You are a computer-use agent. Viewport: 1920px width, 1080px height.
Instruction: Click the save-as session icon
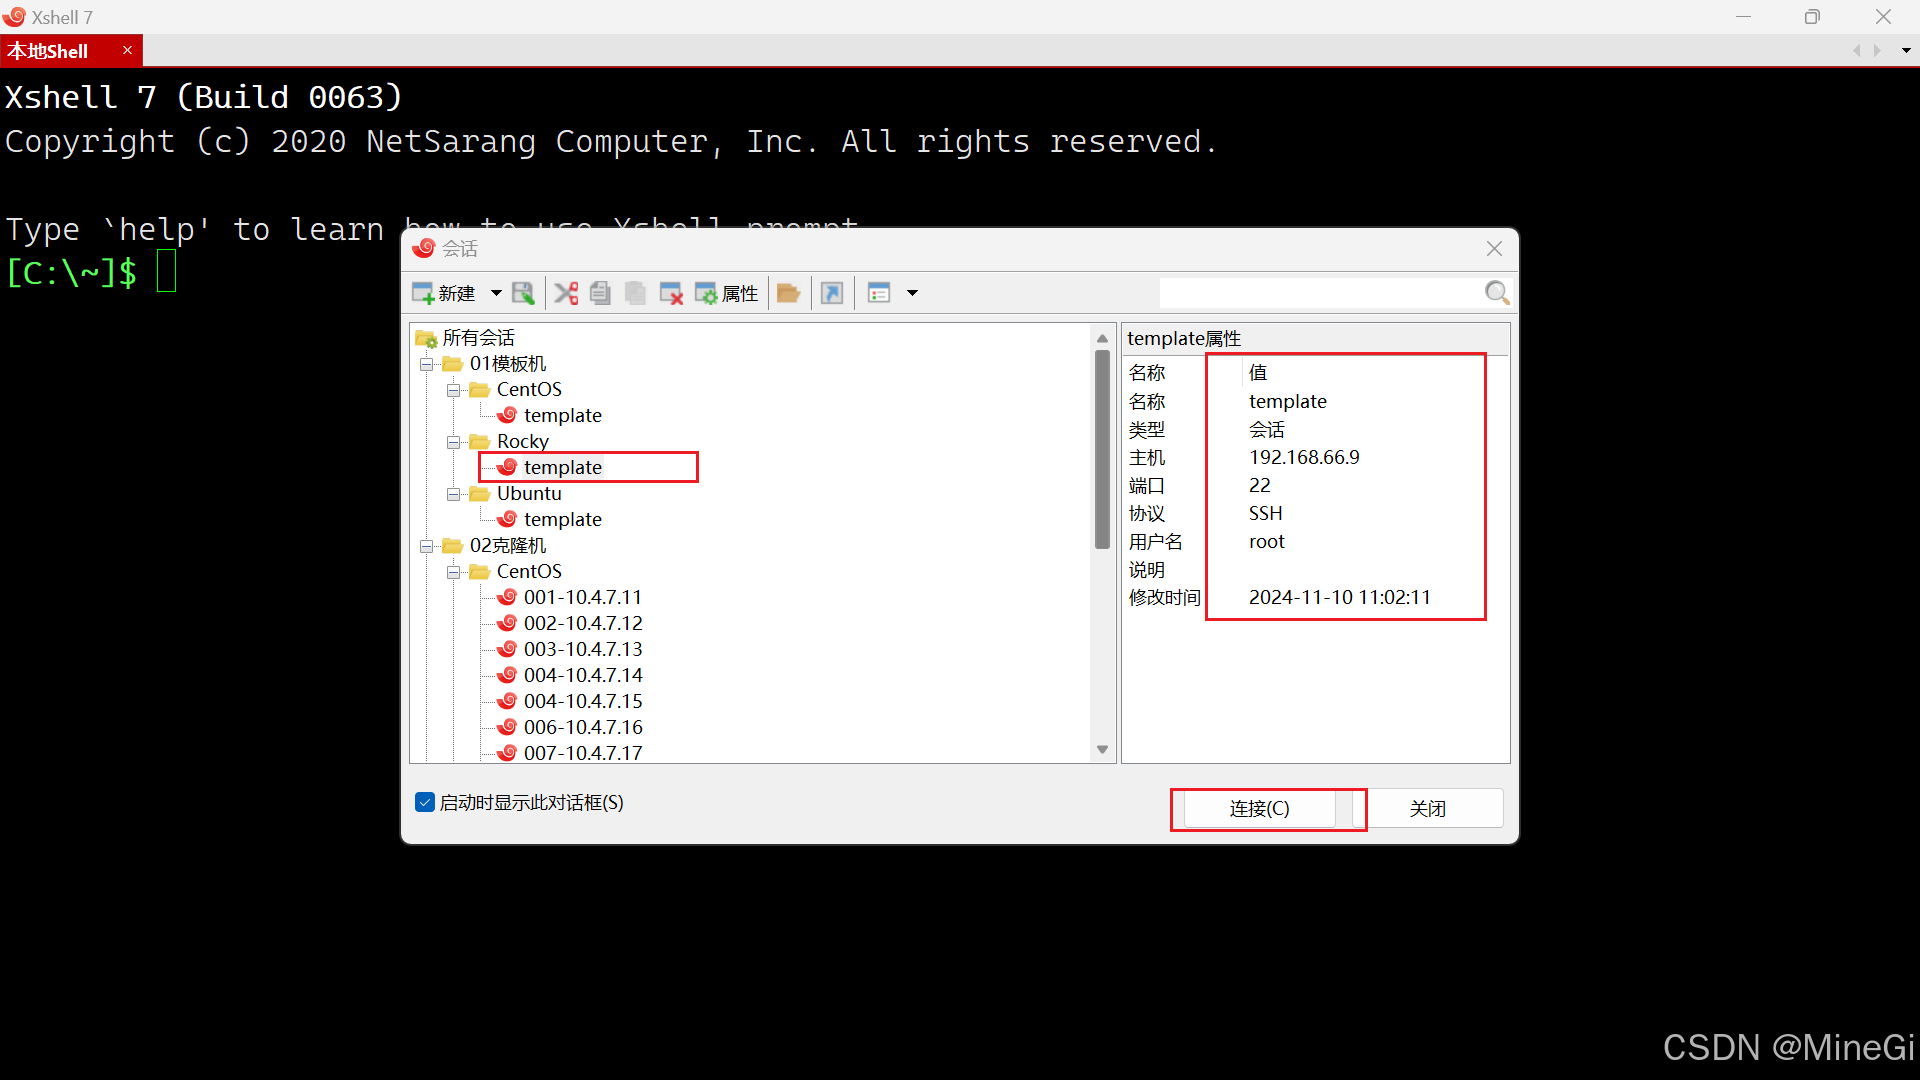[x=523, y=293]
